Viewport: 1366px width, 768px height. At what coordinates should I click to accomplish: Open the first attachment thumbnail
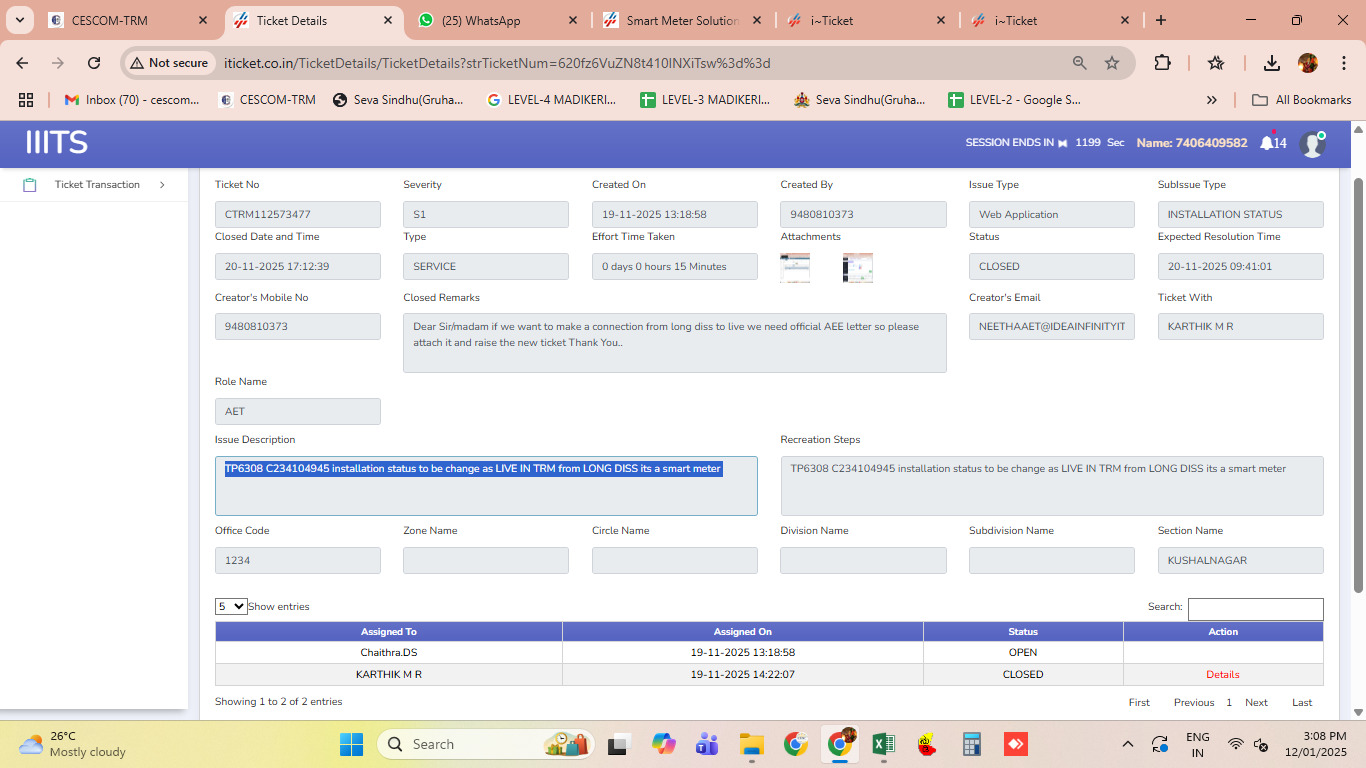tap(795, 267)
